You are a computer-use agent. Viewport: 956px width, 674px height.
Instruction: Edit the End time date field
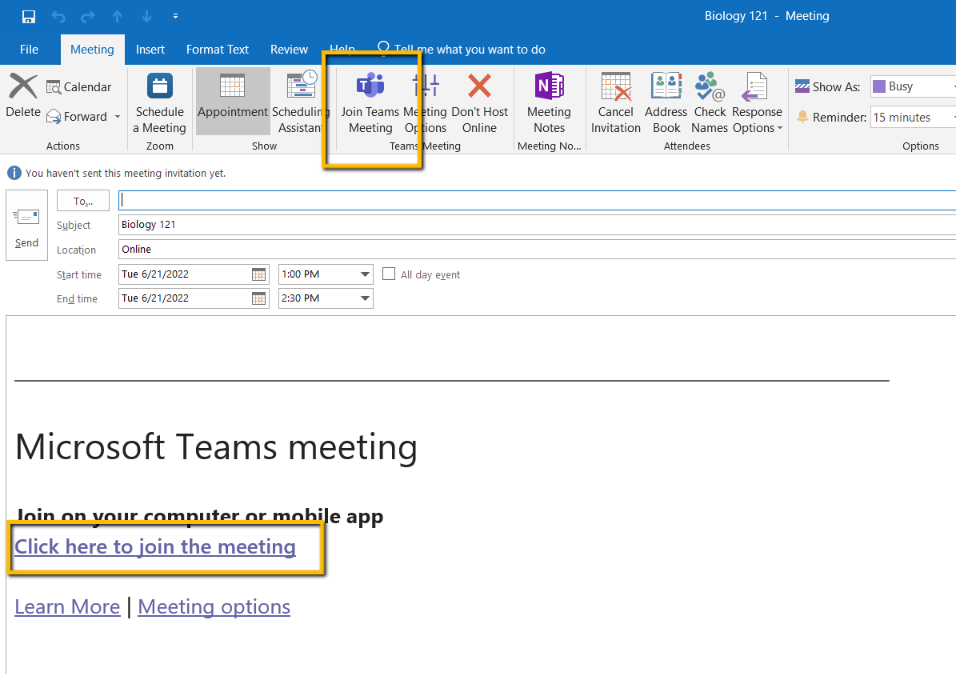point(184,298)
